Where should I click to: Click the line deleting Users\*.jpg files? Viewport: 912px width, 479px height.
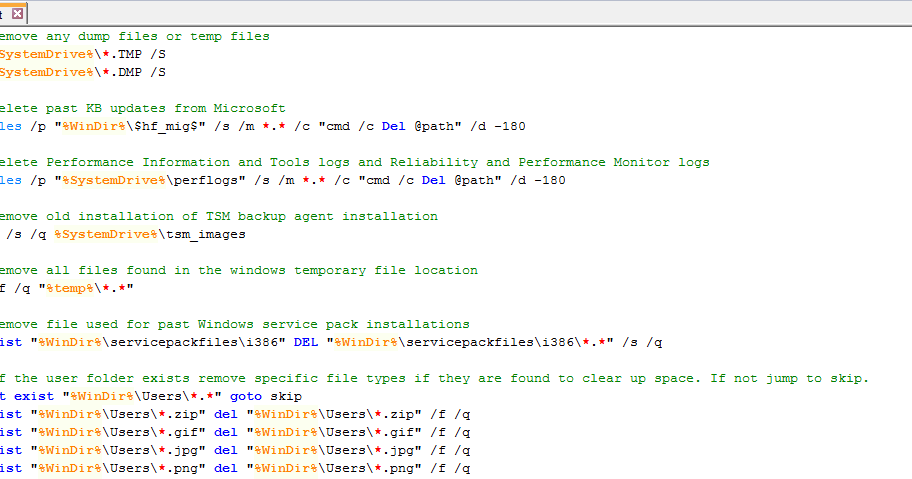[235, 451]
